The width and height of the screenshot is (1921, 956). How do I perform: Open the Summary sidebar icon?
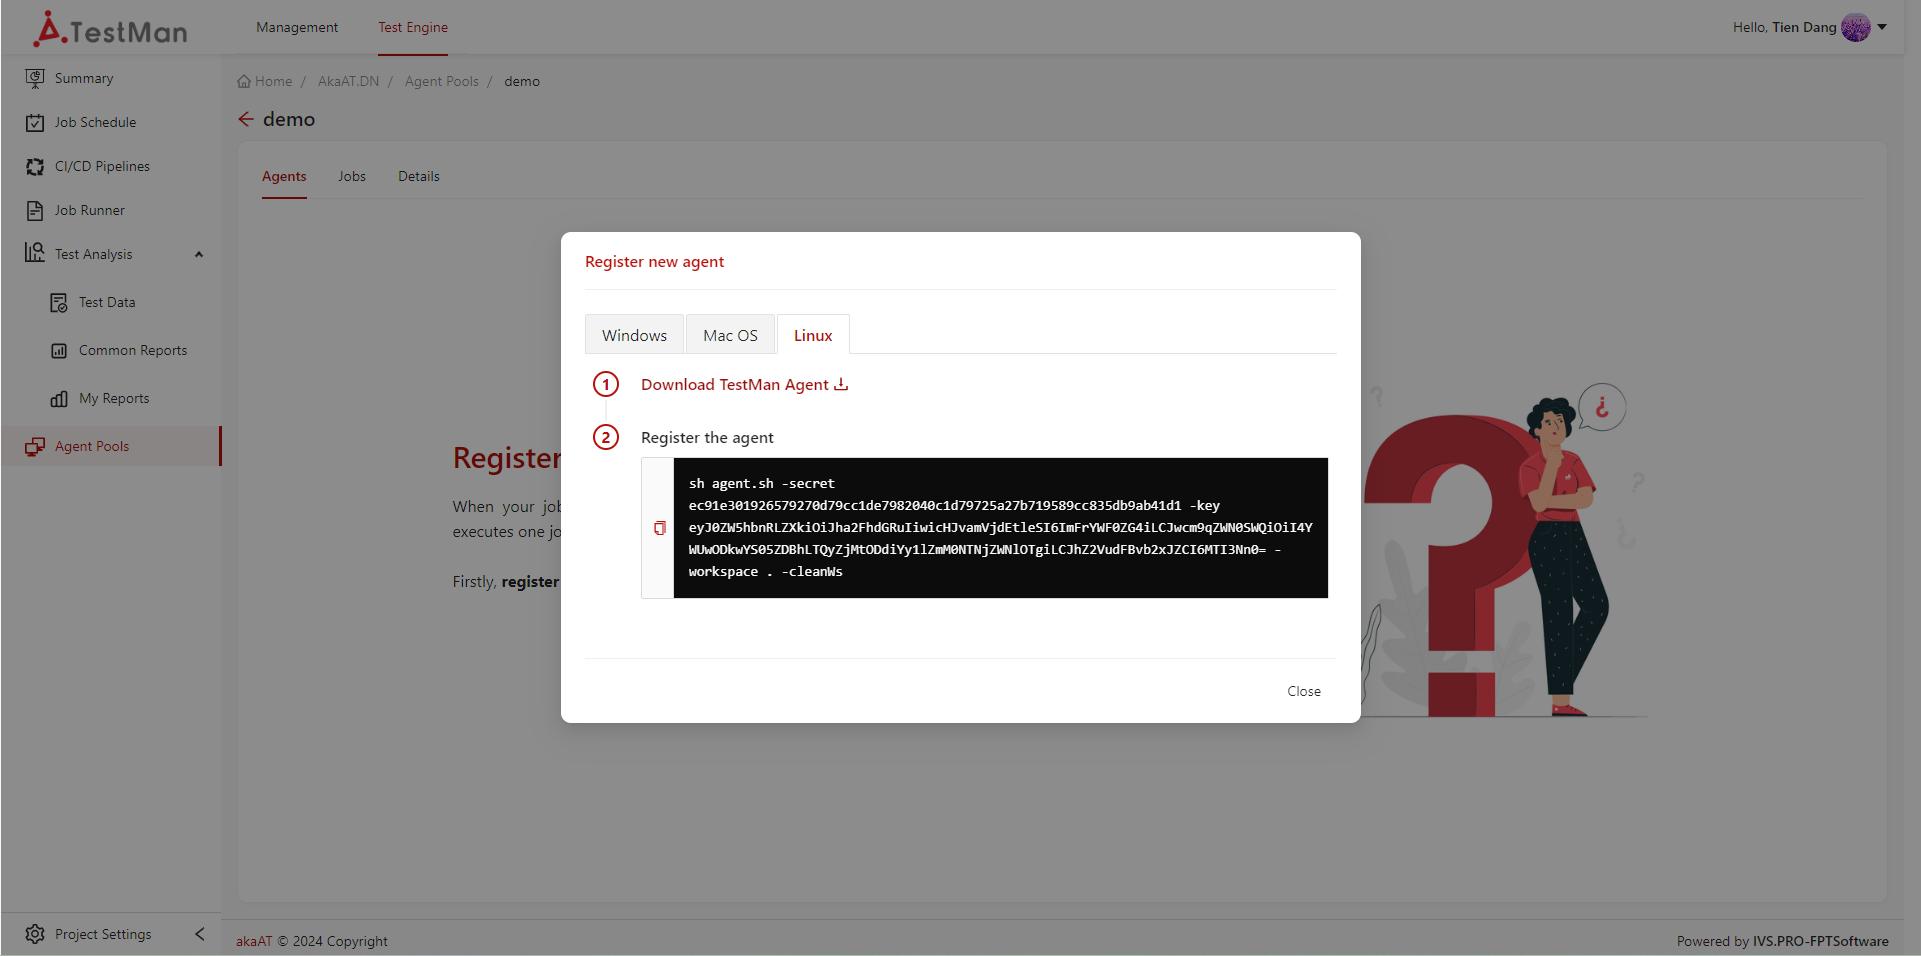coord(35,78)
